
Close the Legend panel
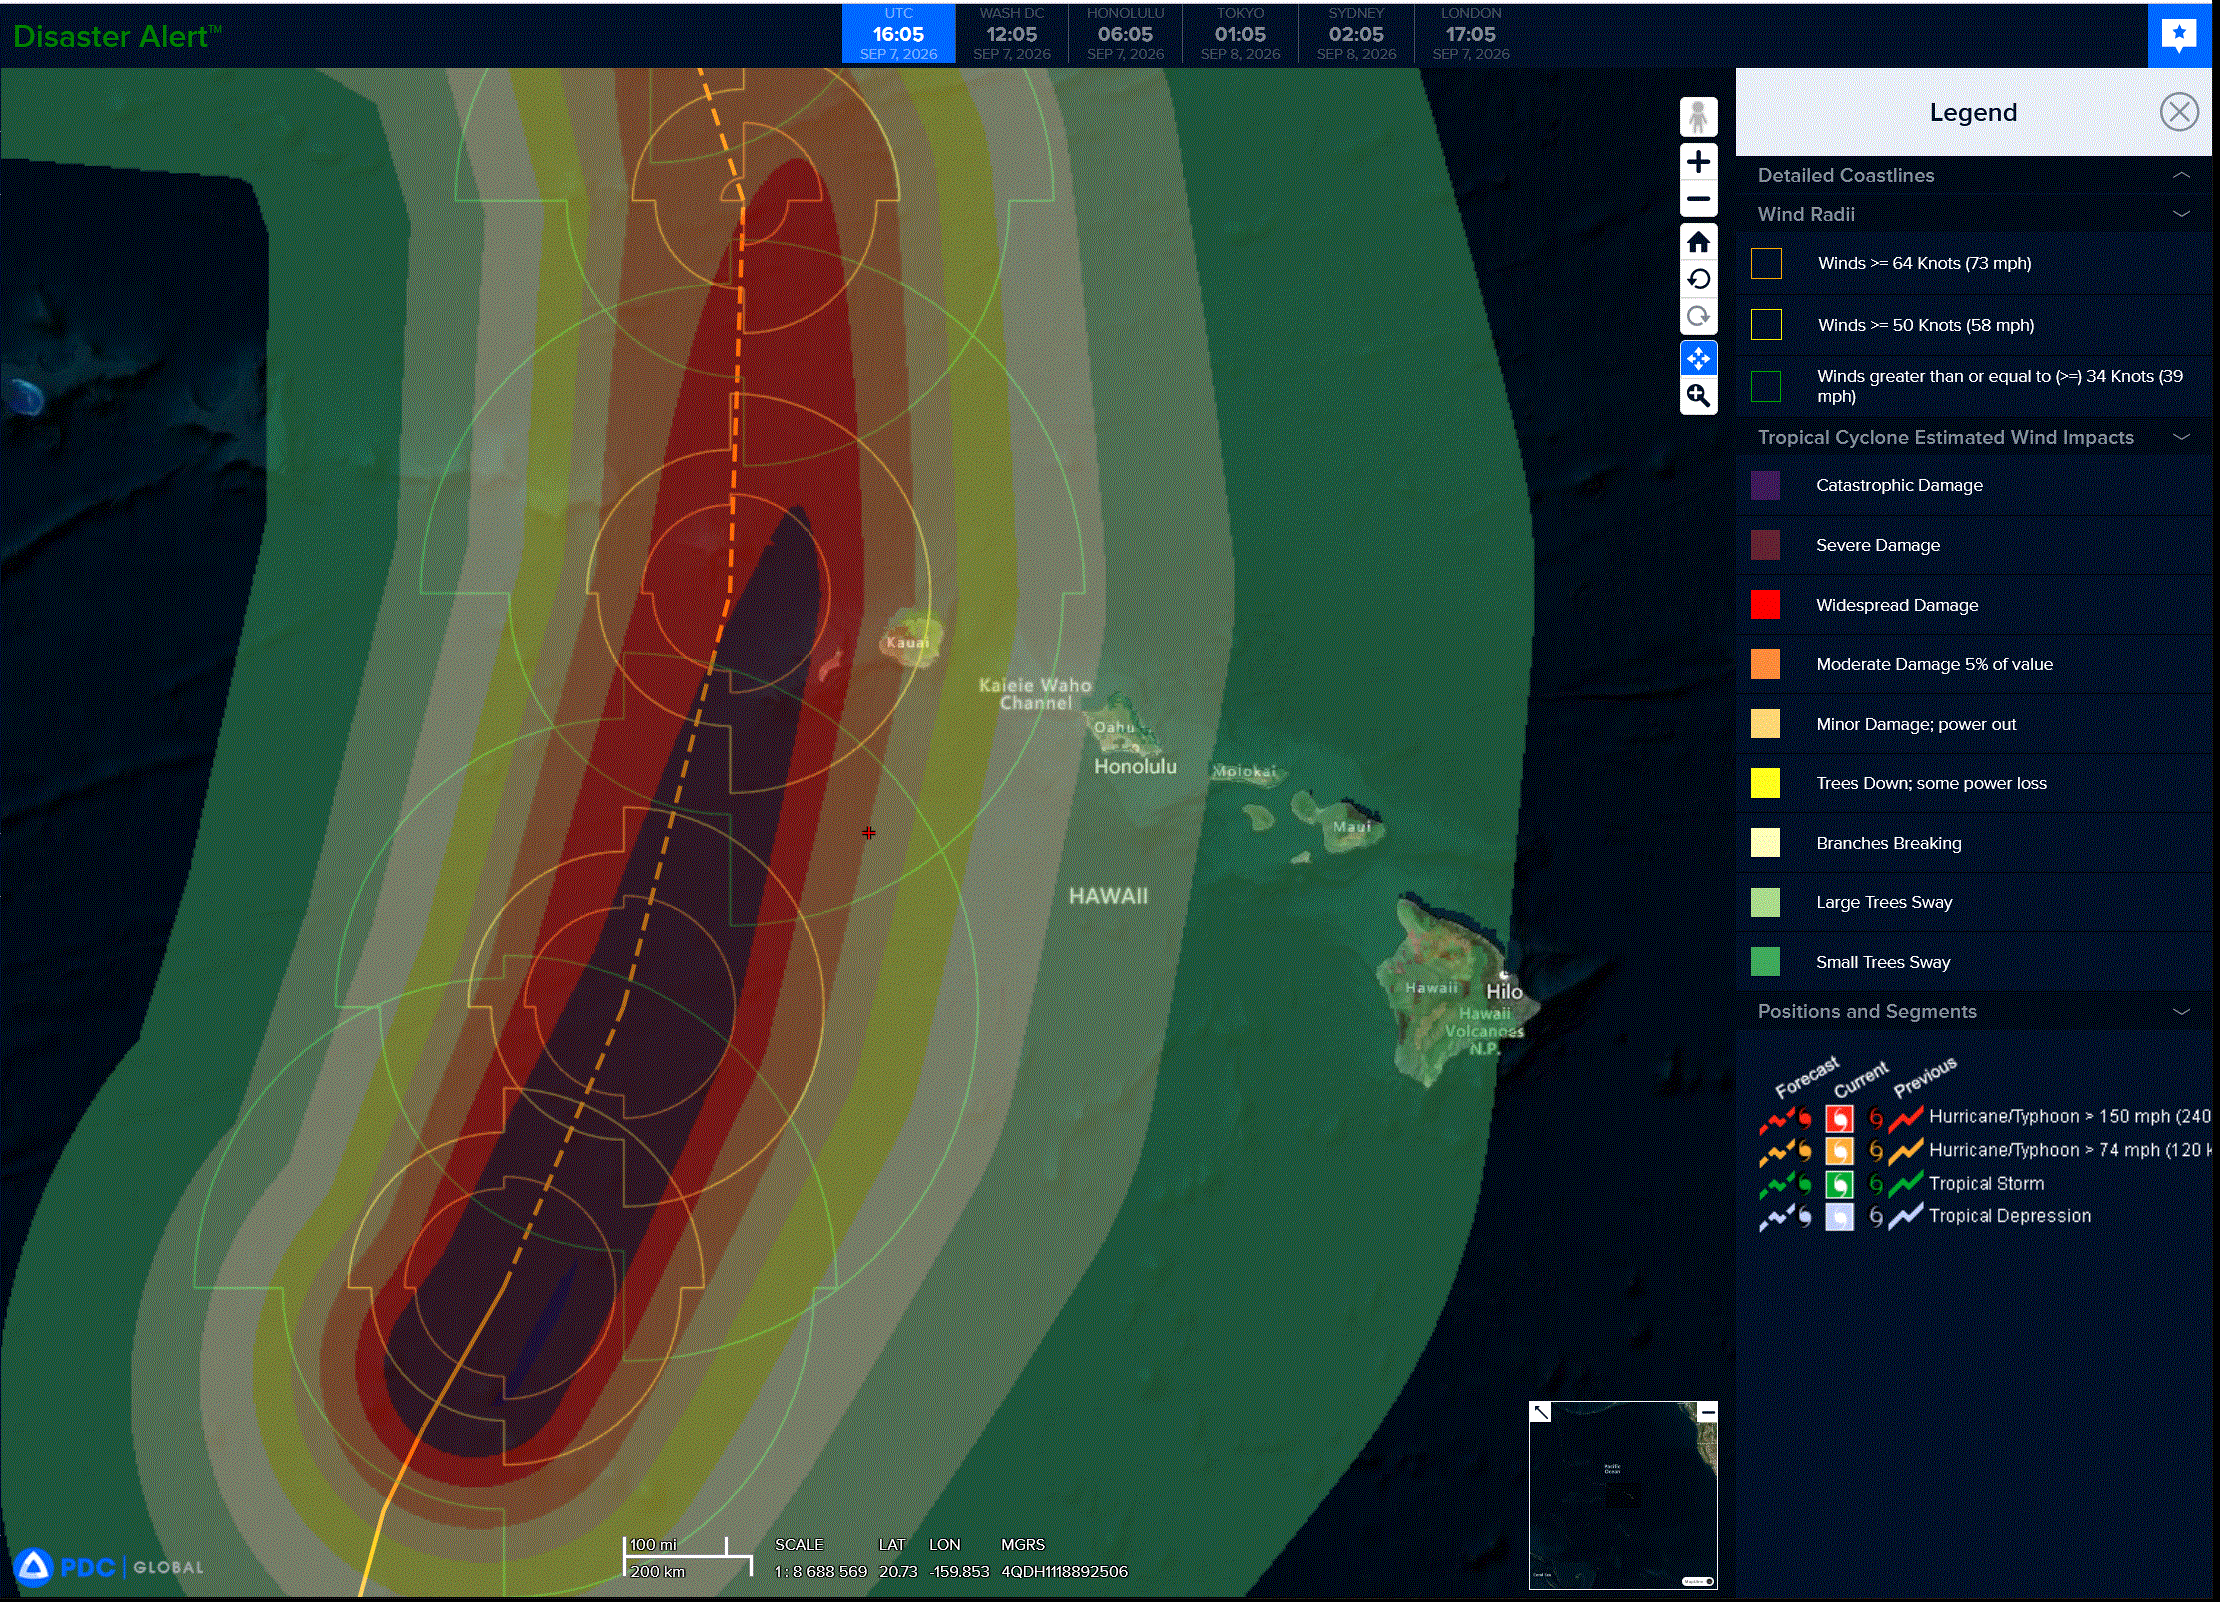[2179, 112]
